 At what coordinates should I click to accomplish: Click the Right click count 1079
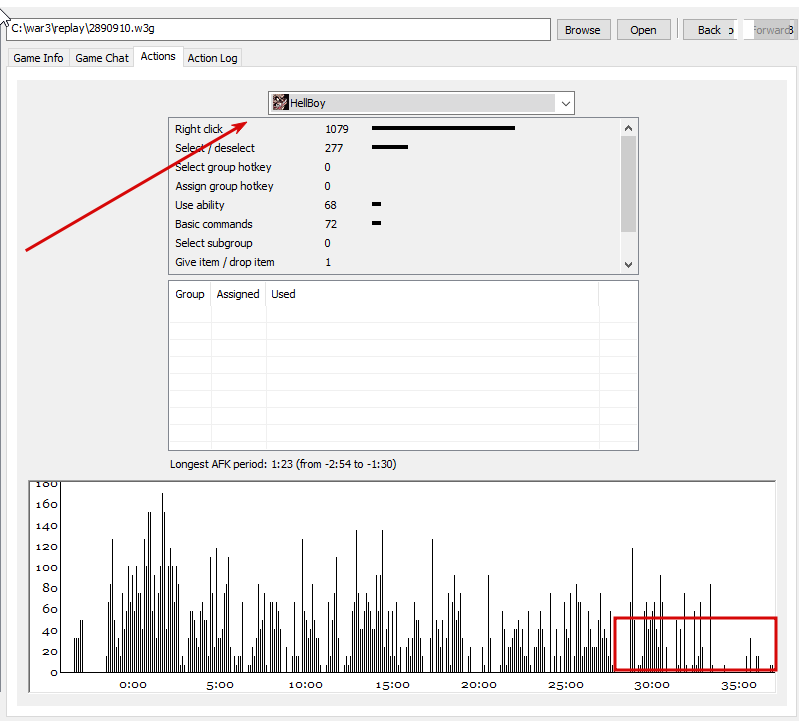(337, 129)
